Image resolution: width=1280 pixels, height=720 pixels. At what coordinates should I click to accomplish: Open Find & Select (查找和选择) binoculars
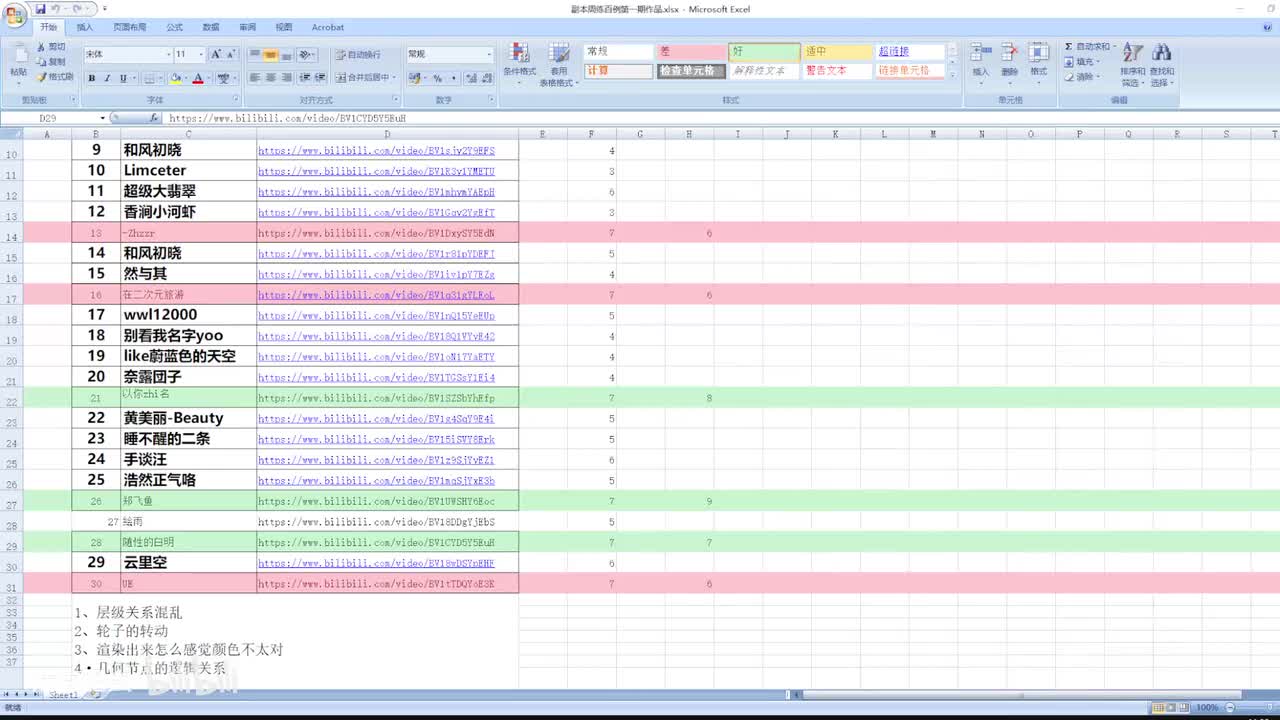(x=1162, y=64)
